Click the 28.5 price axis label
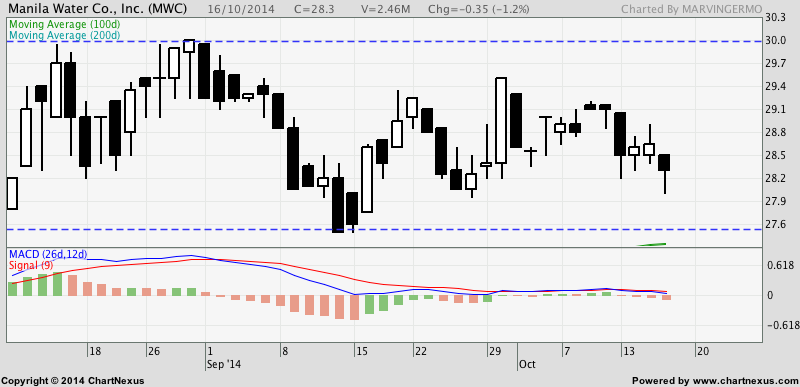This screenshot has width=800, height=387. point(776,156)
